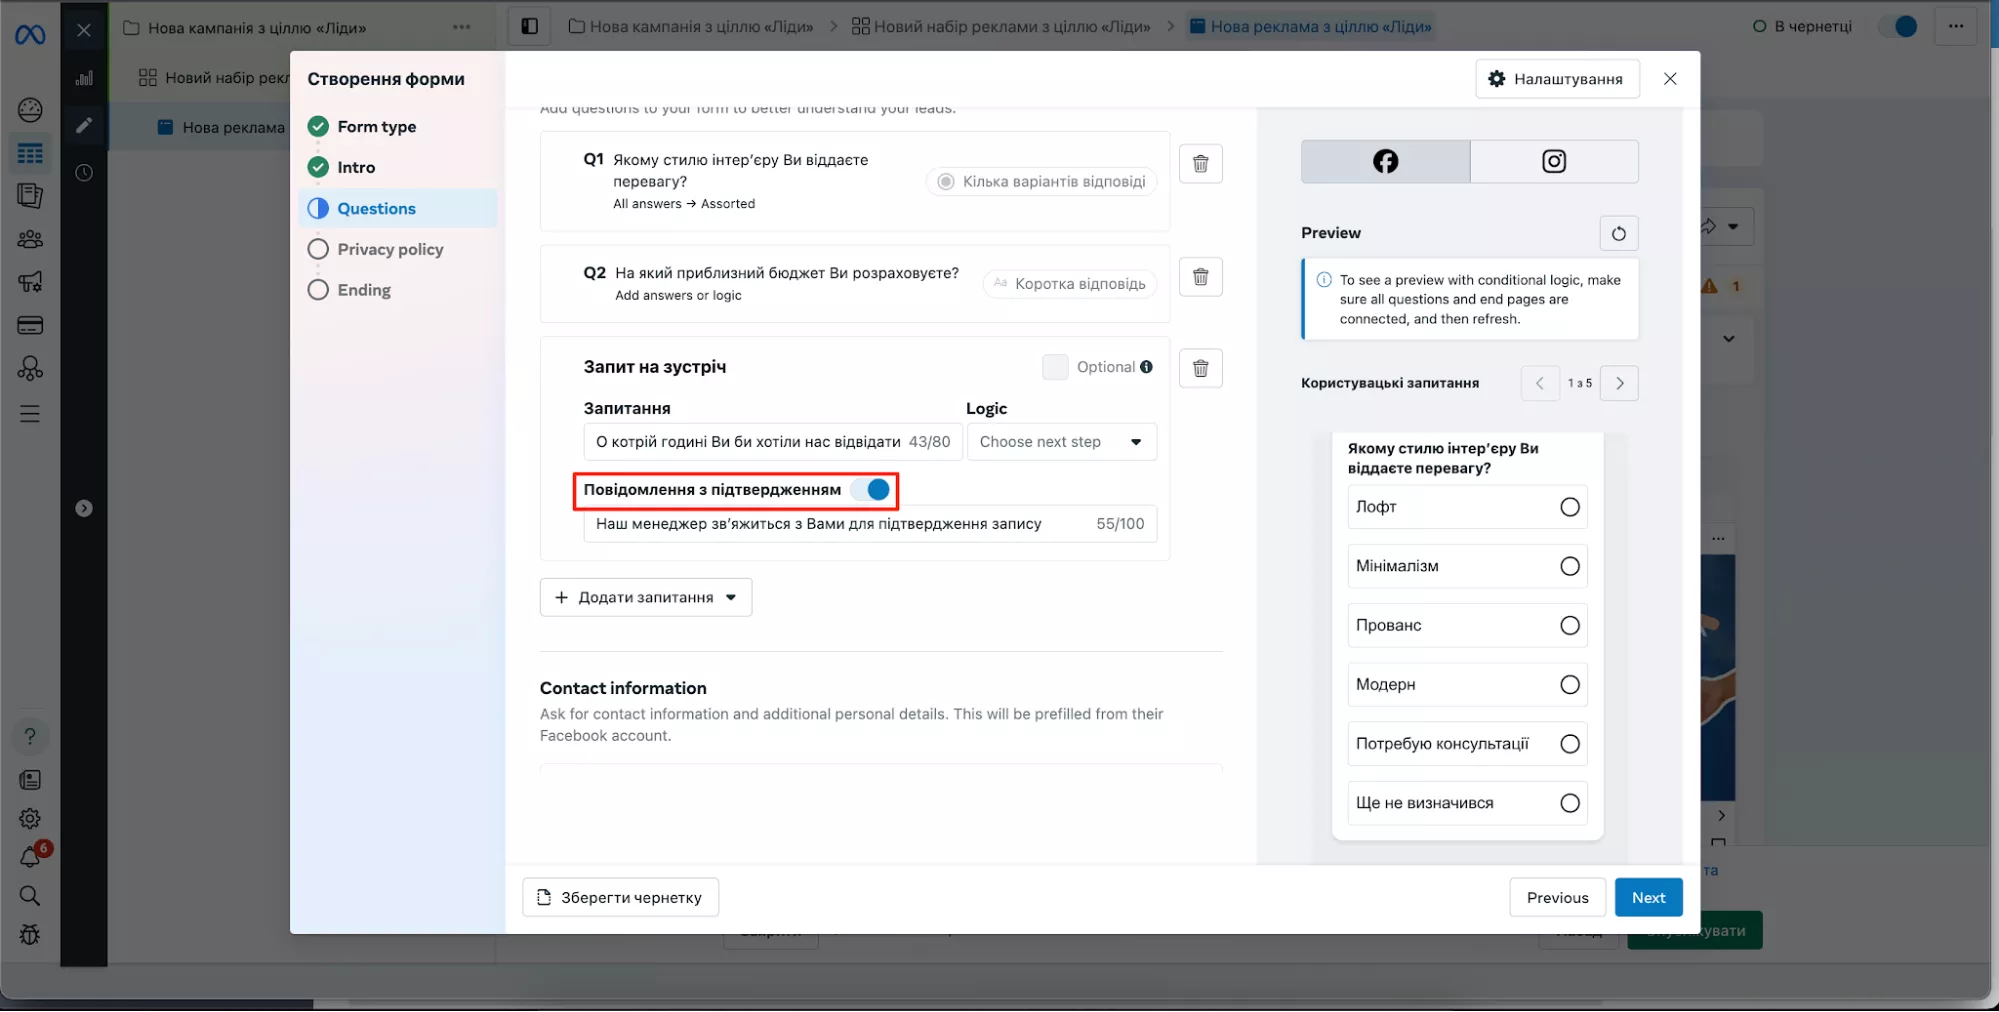This screenshot has width=1999, height=1012.
Task: Open the Ending step
Action: (x=363, y=290)
